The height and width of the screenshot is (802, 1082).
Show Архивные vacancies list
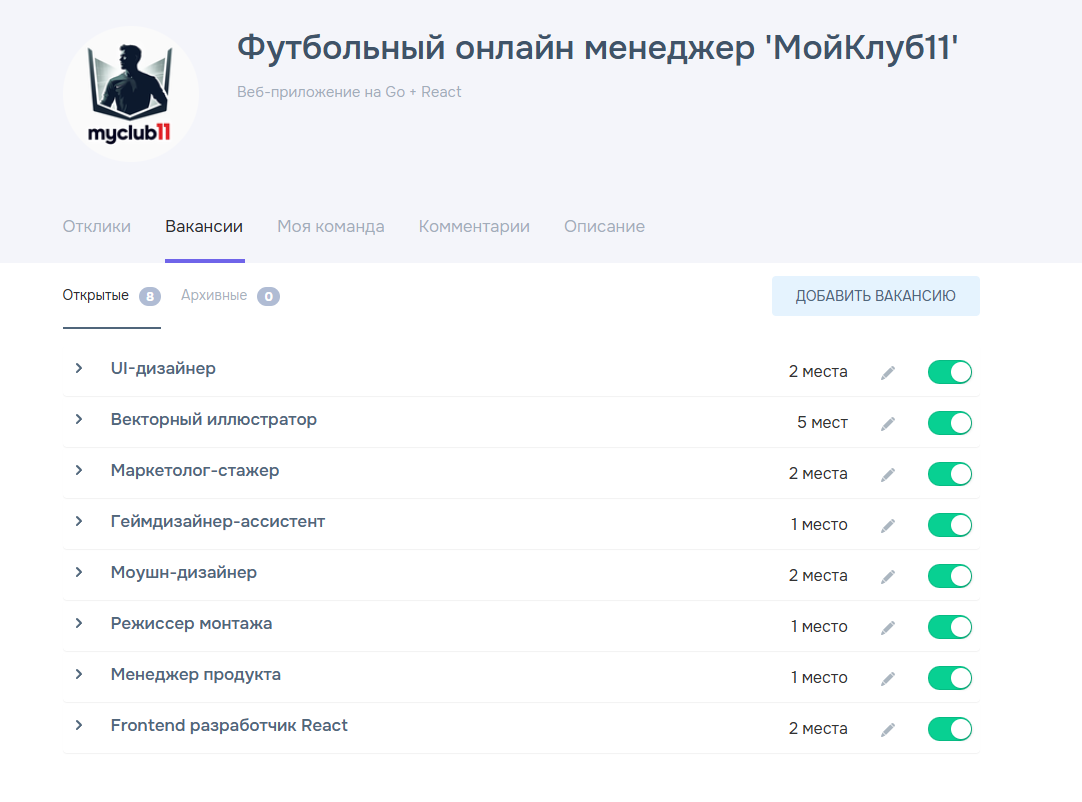pos(214,295)
